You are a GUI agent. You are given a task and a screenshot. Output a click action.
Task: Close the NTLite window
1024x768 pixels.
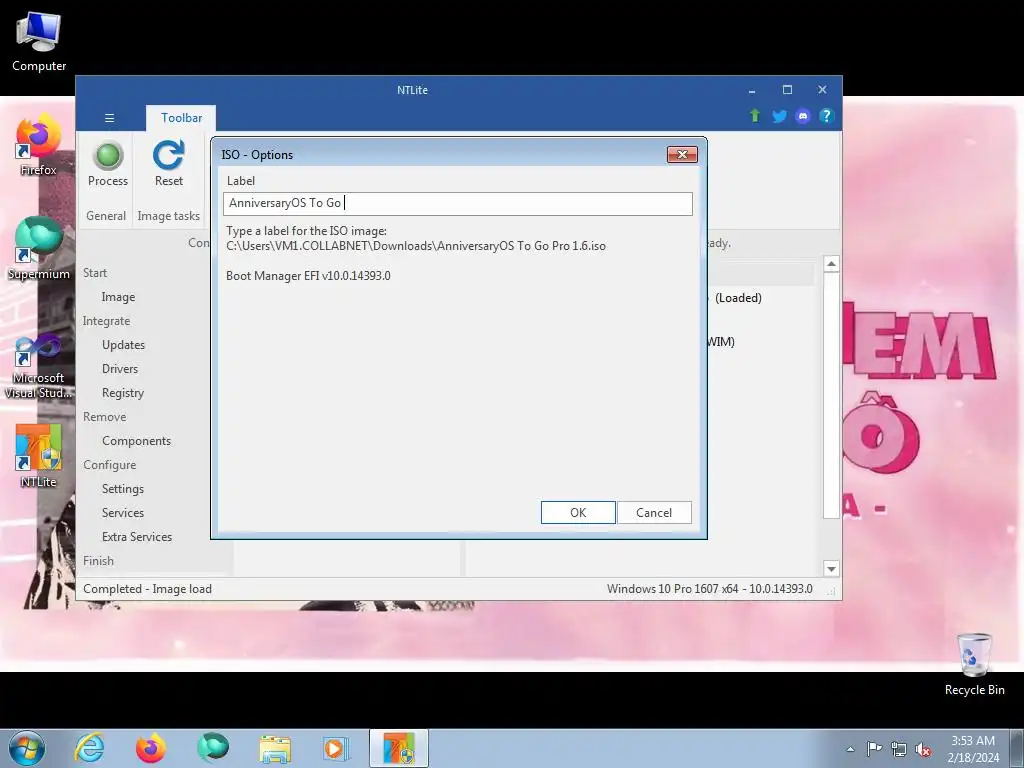point(822,90)
